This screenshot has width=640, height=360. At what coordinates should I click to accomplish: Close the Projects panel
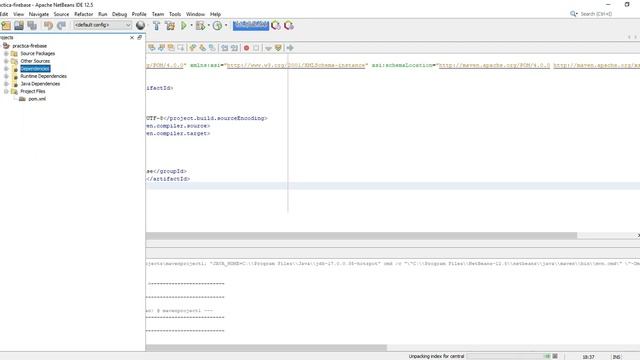(132, 38)
